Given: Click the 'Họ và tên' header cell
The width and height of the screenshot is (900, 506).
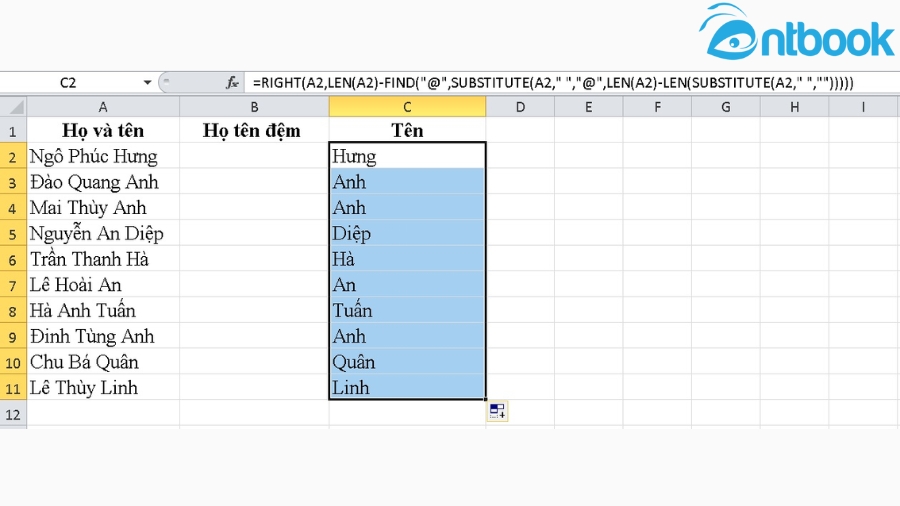Looking at the screenshot, I should coord(103,130).
